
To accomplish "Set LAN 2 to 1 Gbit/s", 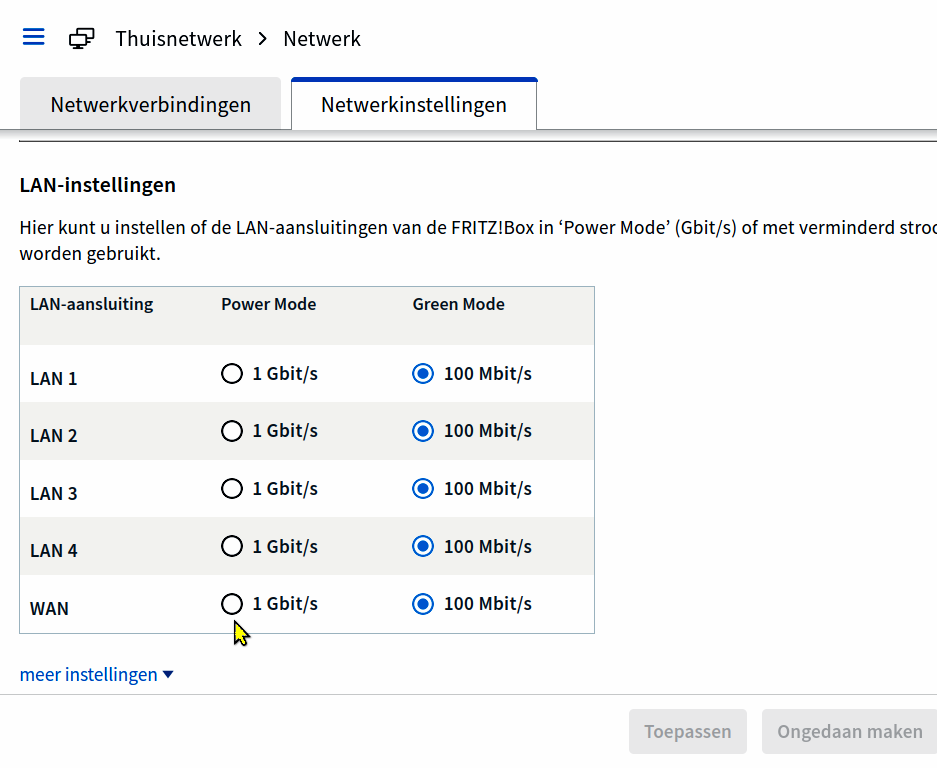I will pos(232,431).
